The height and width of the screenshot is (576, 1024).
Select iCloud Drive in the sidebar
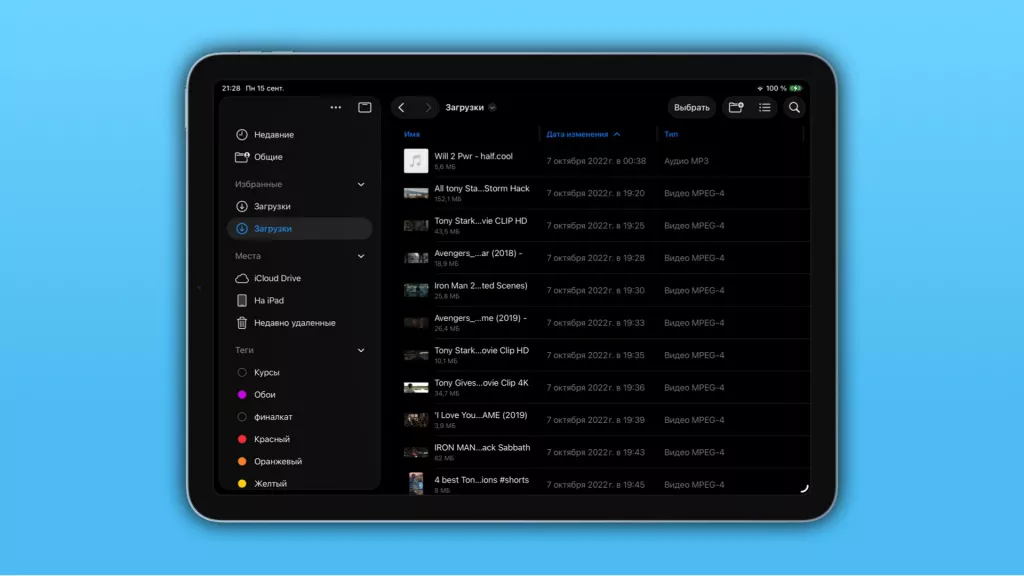point(277,278)
